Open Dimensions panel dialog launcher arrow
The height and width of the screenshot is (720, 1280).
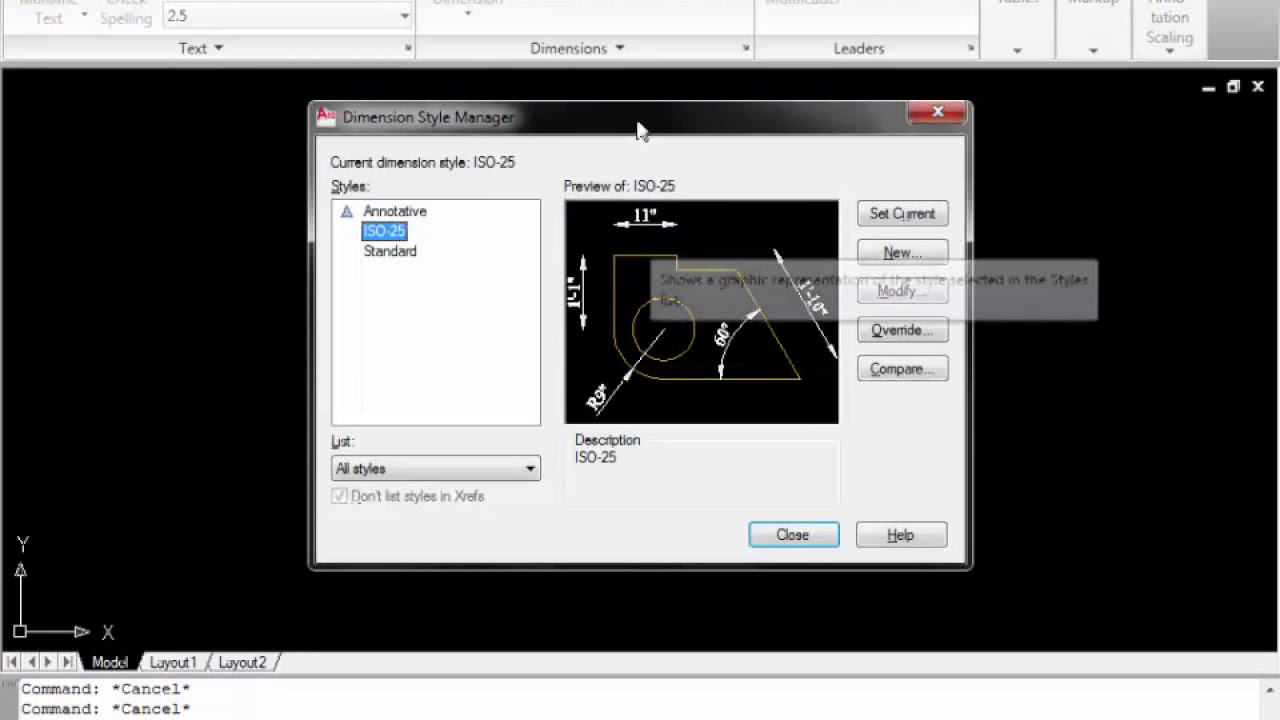(746, 48)
